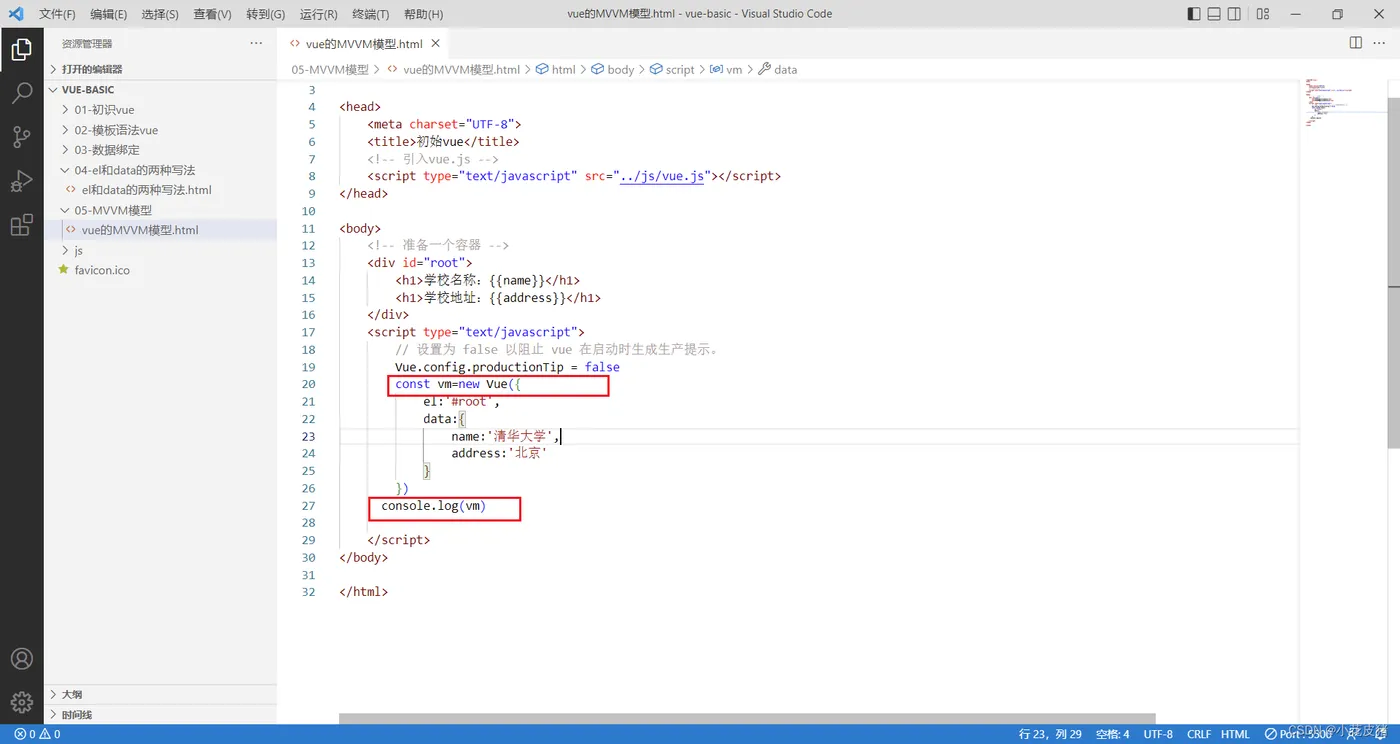Image resolution: width=1400 pixels, height=744 pixels.
Task: Click the horizontal editor scrollbar
Action: pos(747,719)
